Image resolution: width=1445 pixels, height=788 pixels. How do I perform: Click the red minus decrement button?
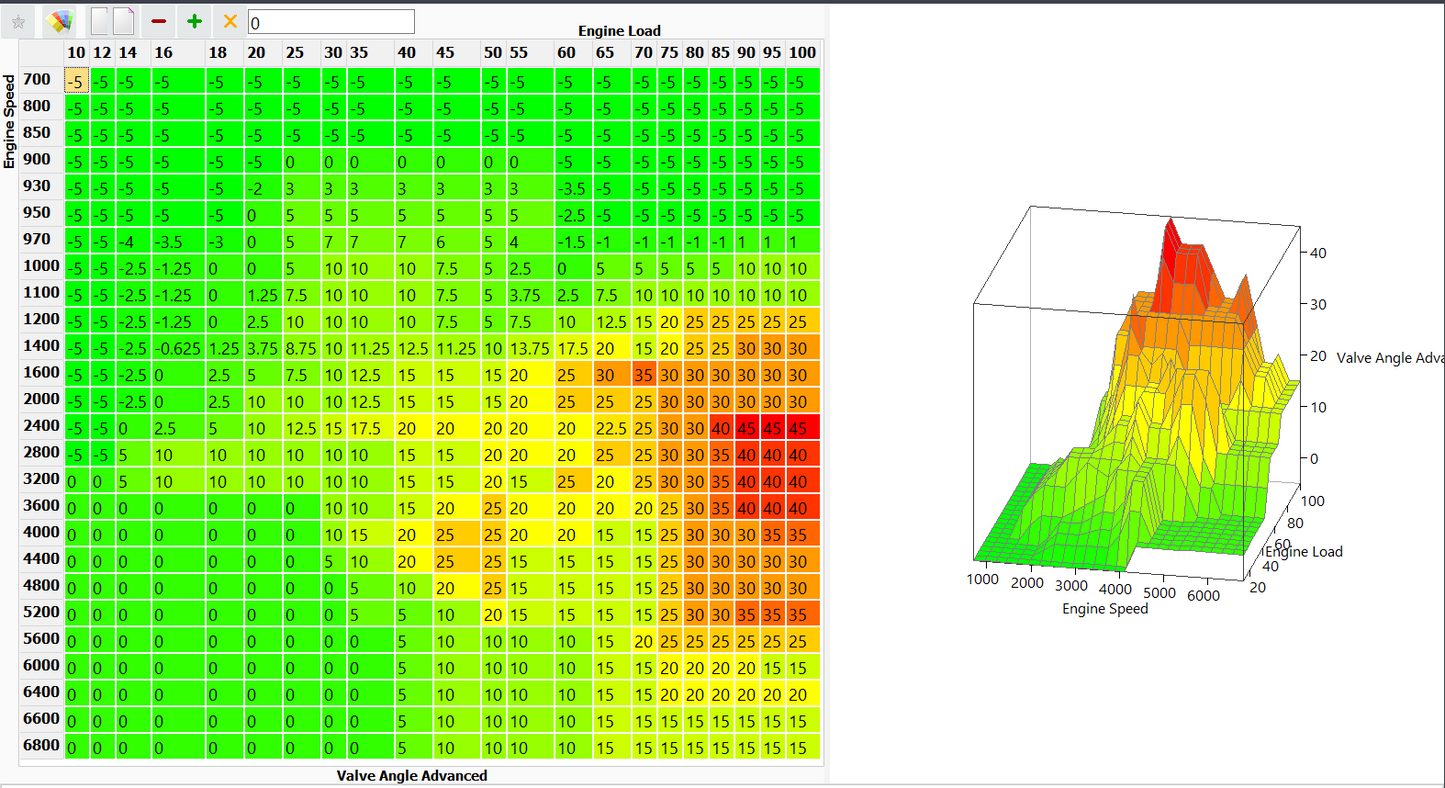[x=159, y=21]
